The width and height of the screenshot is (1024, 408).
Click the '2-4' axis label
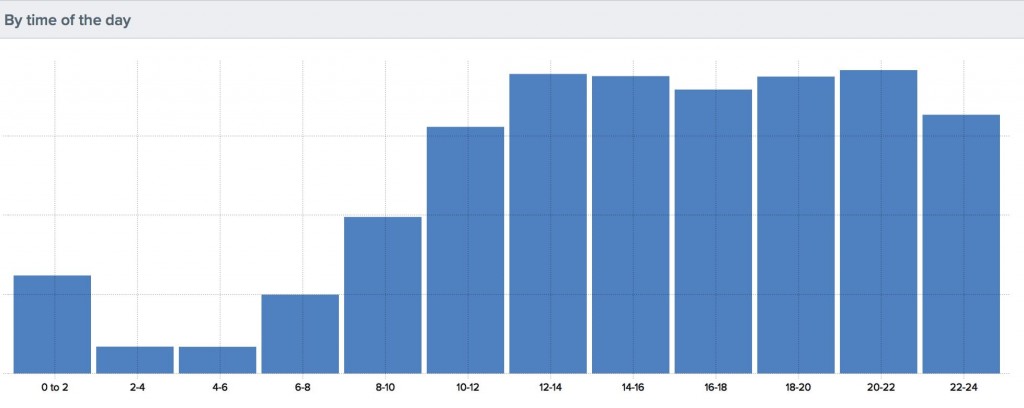[137, 388]
